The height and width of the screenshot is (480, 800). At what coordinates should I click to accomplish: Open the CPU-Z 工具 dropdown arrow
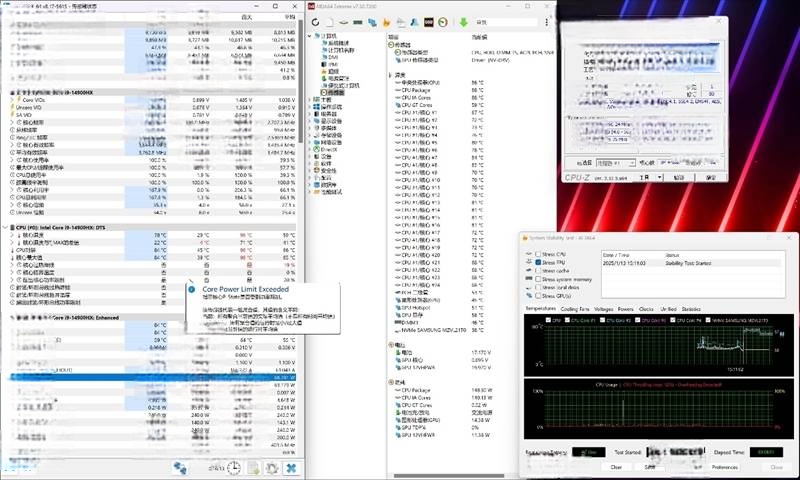659,177
